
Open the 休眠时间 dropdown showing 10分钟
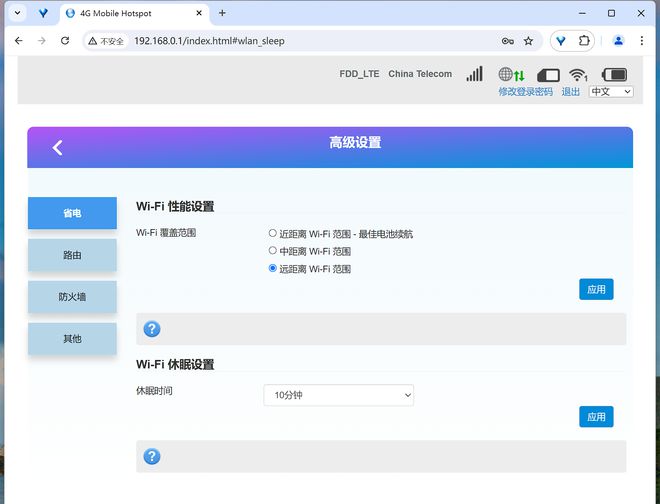pyautogui.click(x=338, y=395)
